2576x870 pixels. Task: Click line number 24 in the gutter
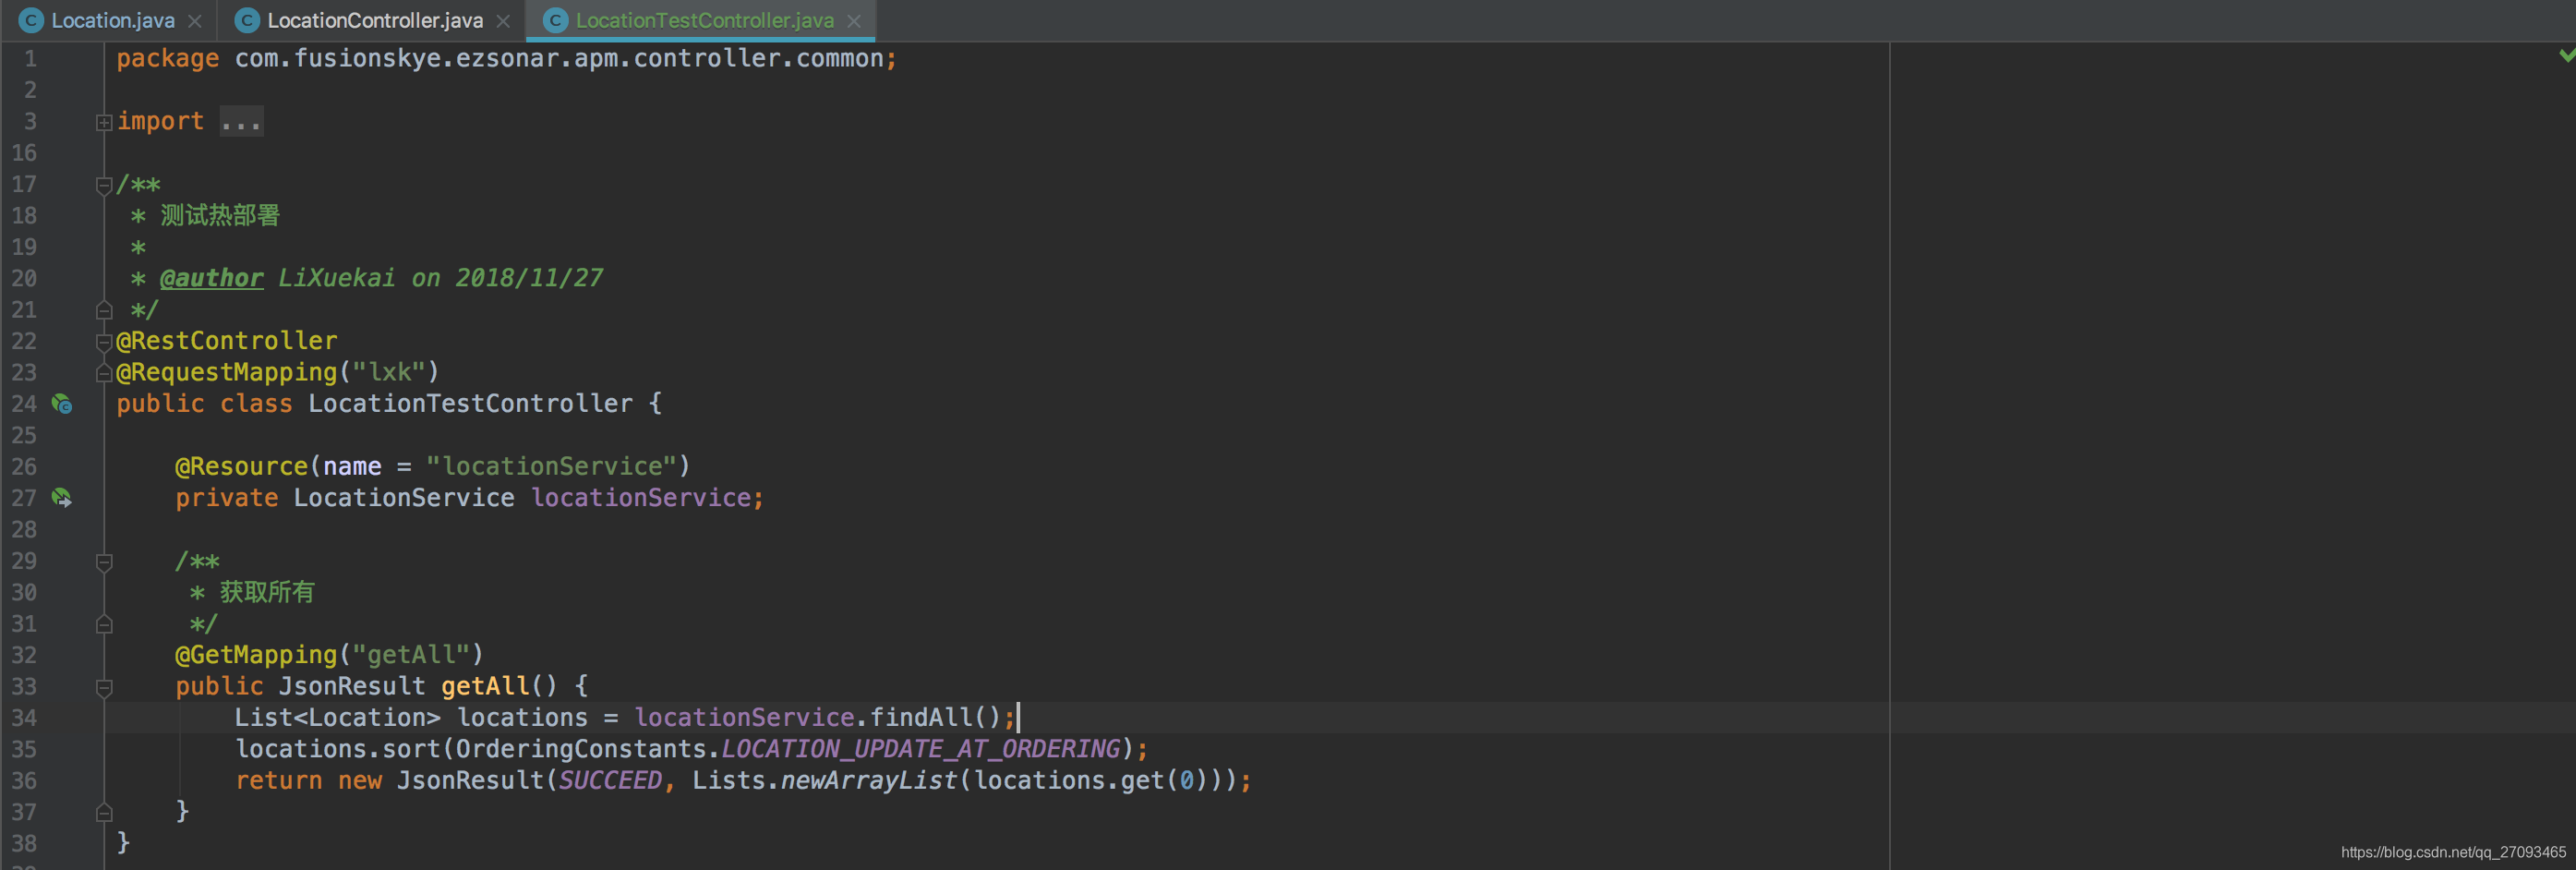pyautogui.click(x=24, y=404)
